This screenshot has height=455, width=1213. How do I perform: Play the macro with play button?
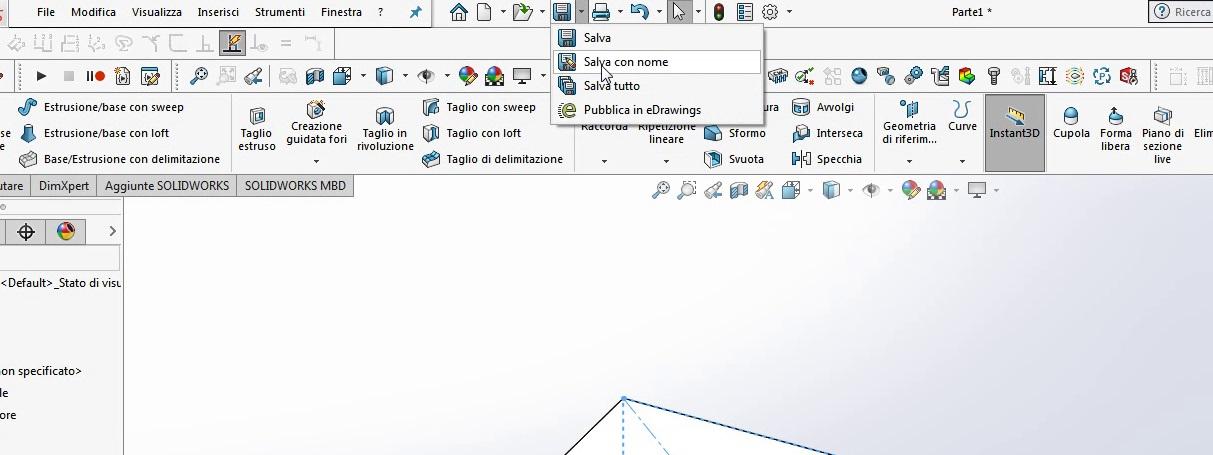coord(41,76)
